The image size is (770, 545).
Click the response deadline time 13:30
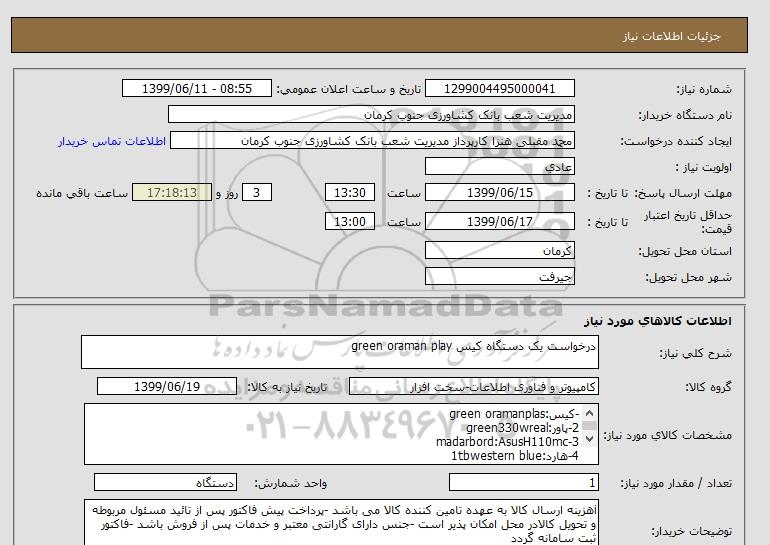(350, 192)
